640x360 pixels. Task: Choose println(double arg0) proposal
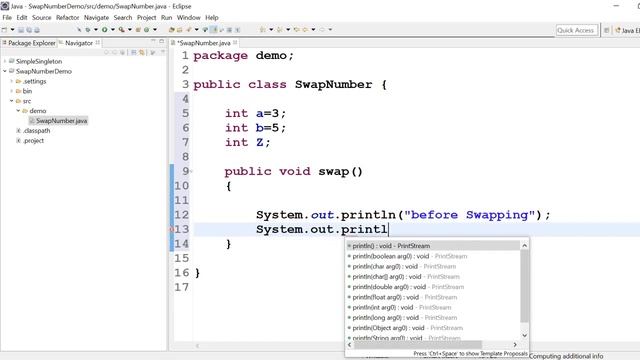433,287
